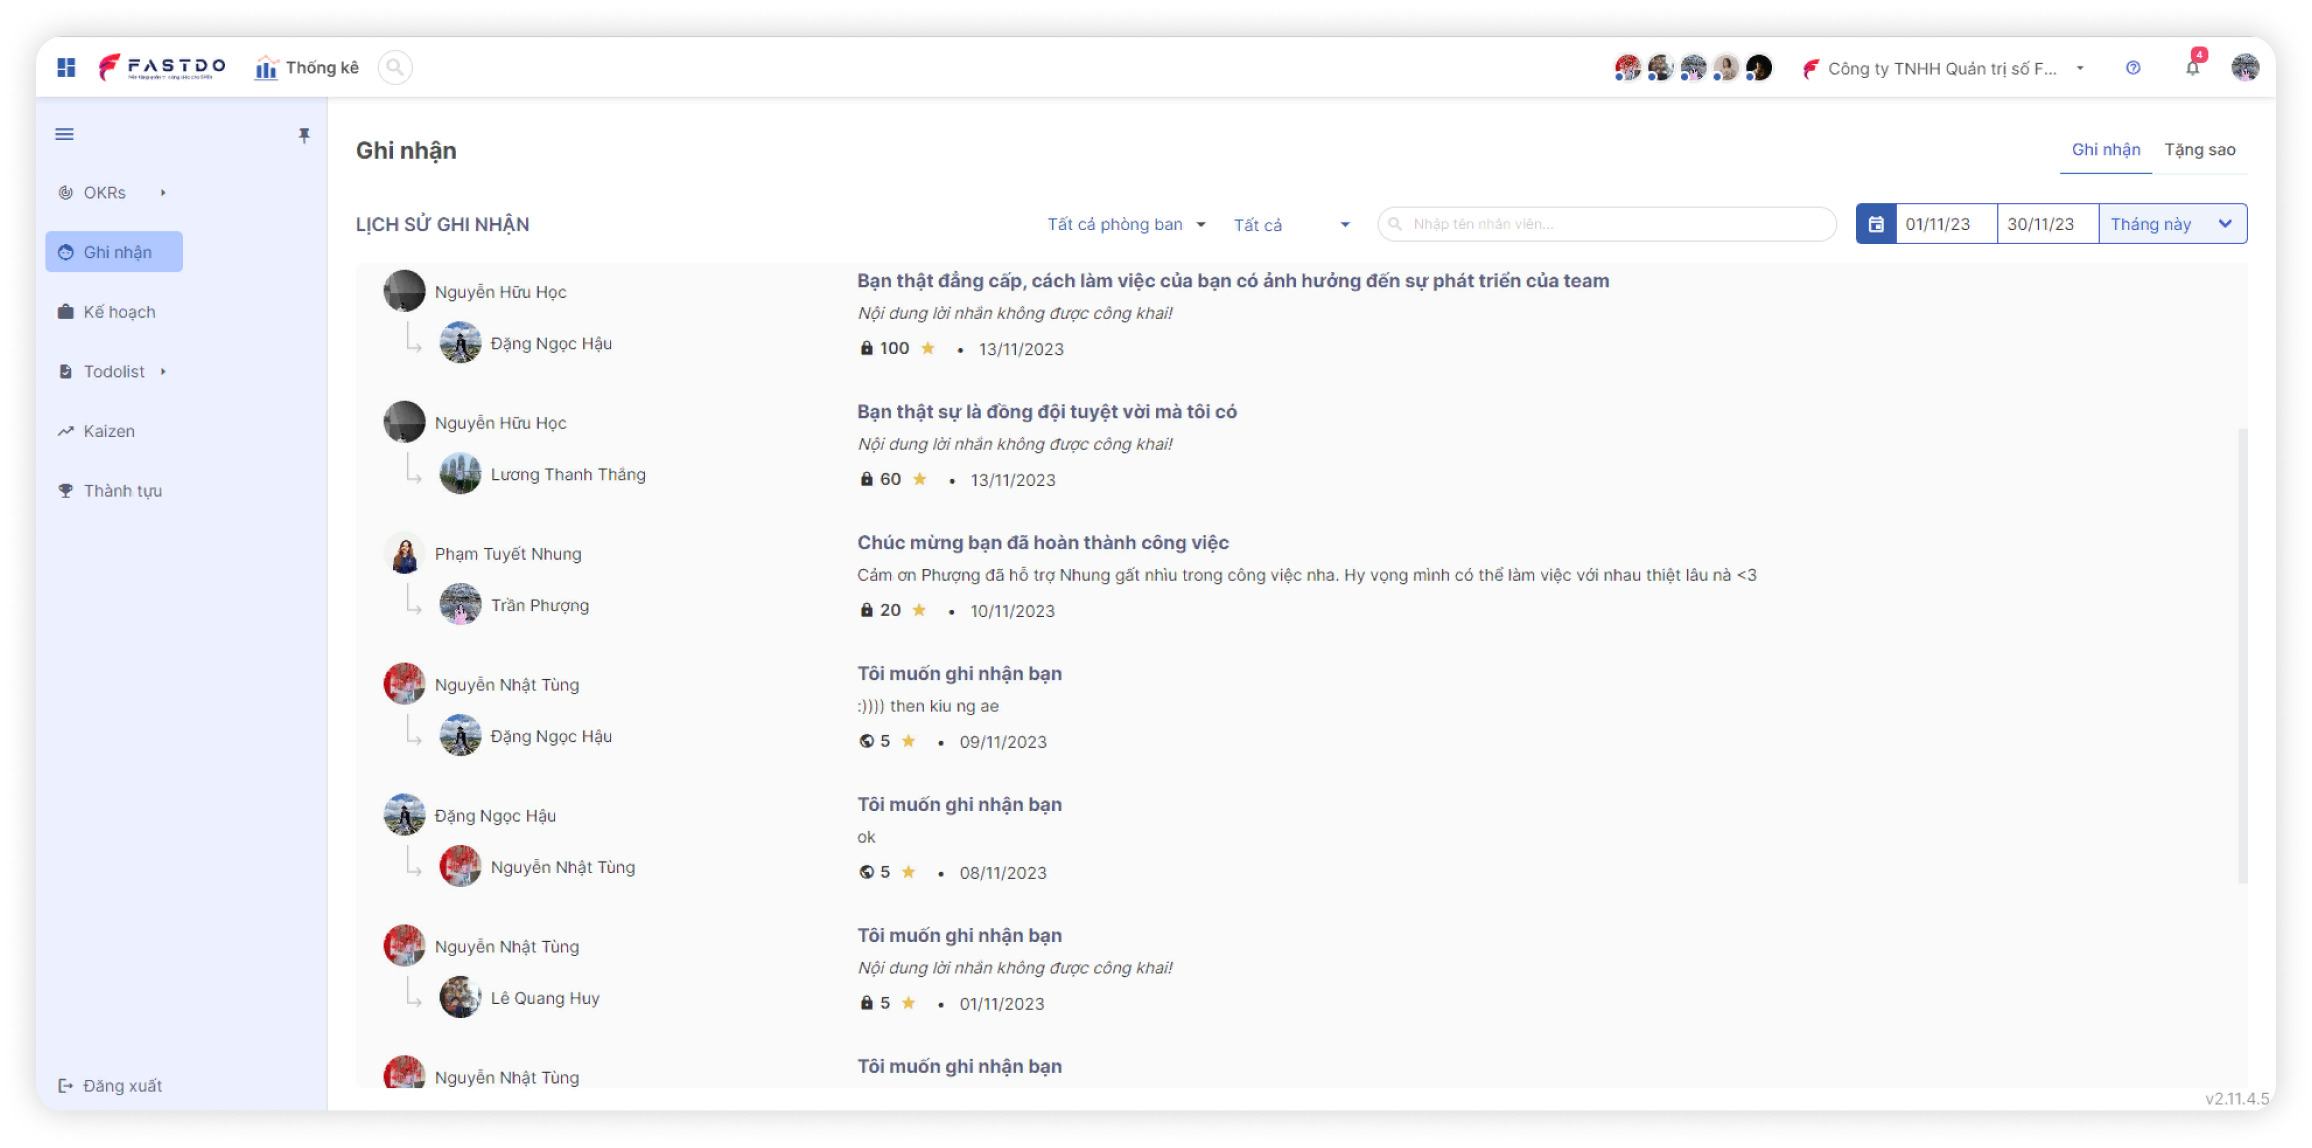Click Lương Thanh Thắng avatar

460,474
